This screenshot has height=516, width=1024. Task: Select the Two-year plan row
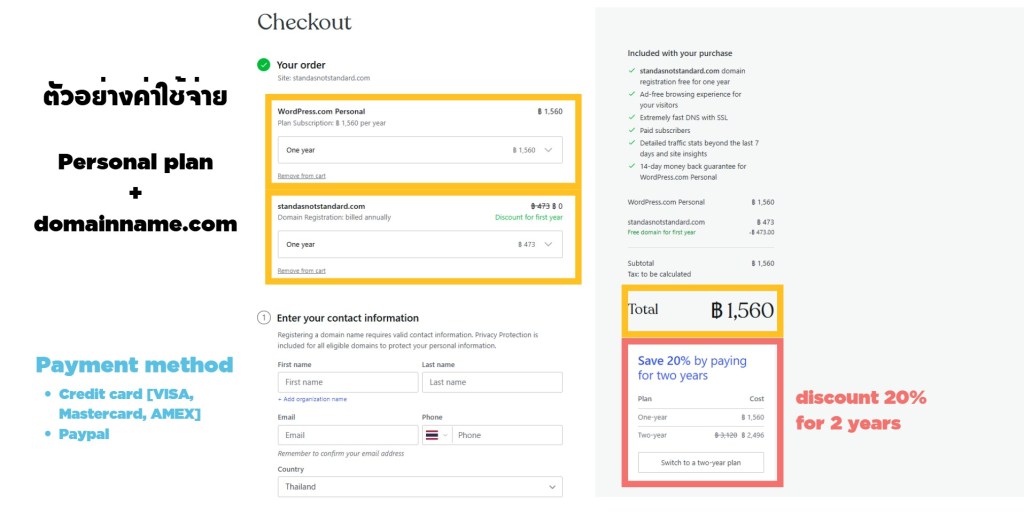[x=701, y=435]
